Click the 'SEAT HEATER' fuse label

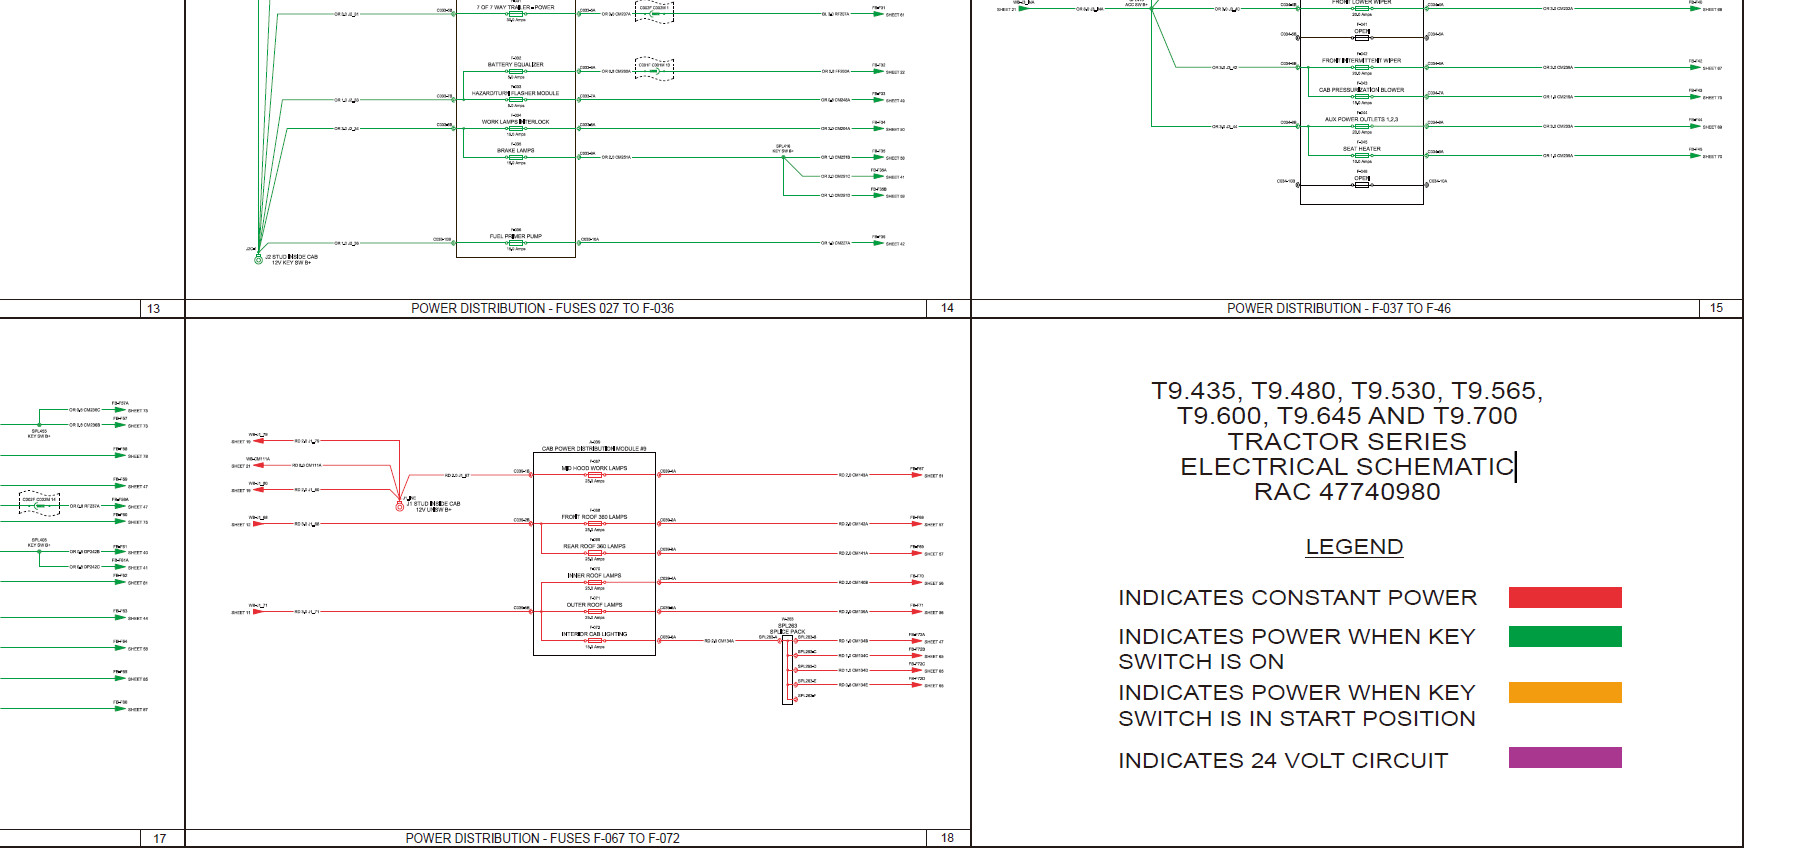(x=1361, y=149)
